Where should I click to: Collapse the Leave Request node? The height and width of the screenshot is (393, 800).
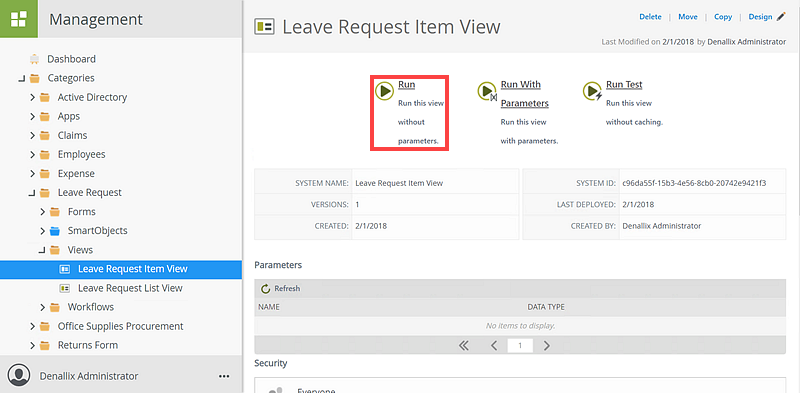(32, 193)
